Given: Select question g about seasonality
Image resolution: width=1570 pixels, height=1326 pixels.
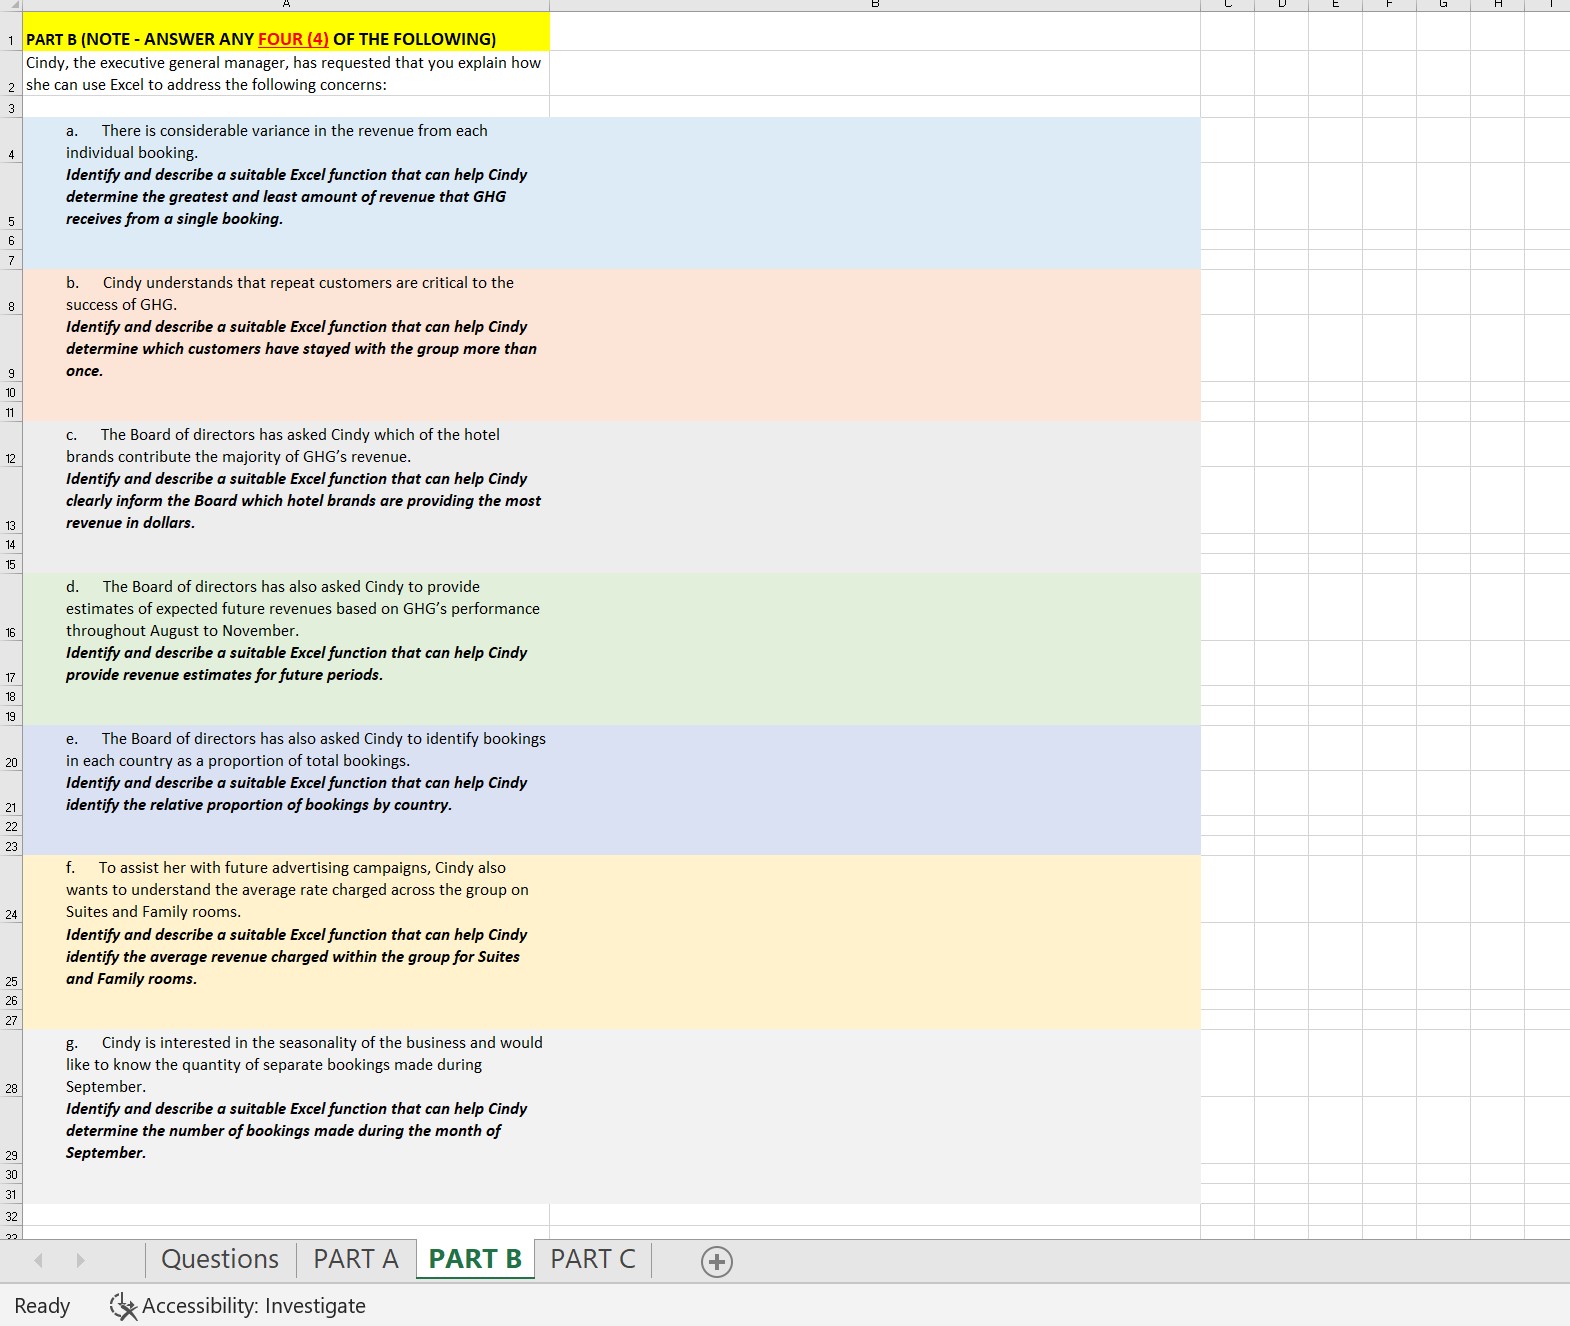Looking at the screenshot, I should [x=286, y=1063].
